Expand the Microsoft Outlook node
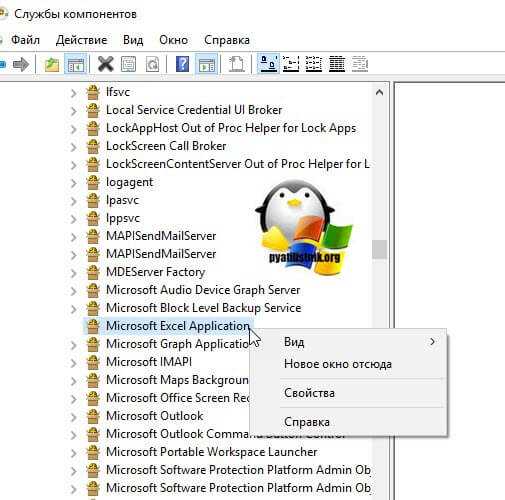Screen dimensions: 505x500 [x=74, y=417]
